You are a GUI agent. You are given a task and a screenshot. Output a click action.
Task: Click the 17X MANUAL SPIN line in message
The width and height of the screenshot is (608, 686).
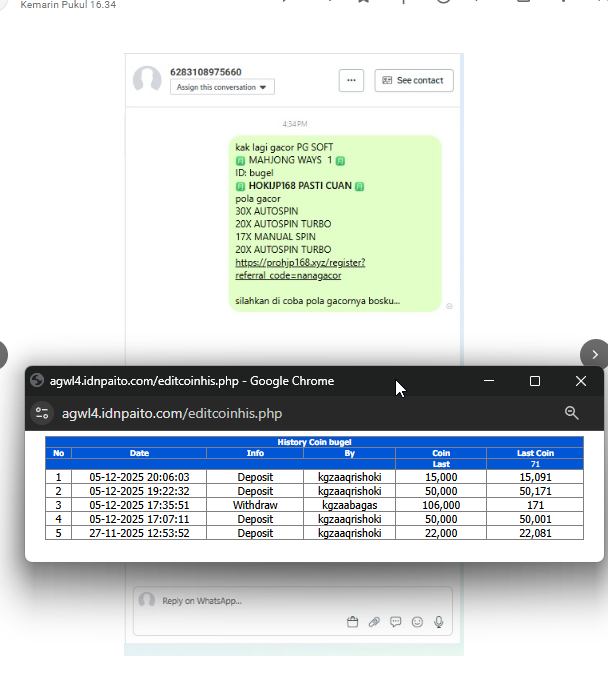click(x=276, y=237)
